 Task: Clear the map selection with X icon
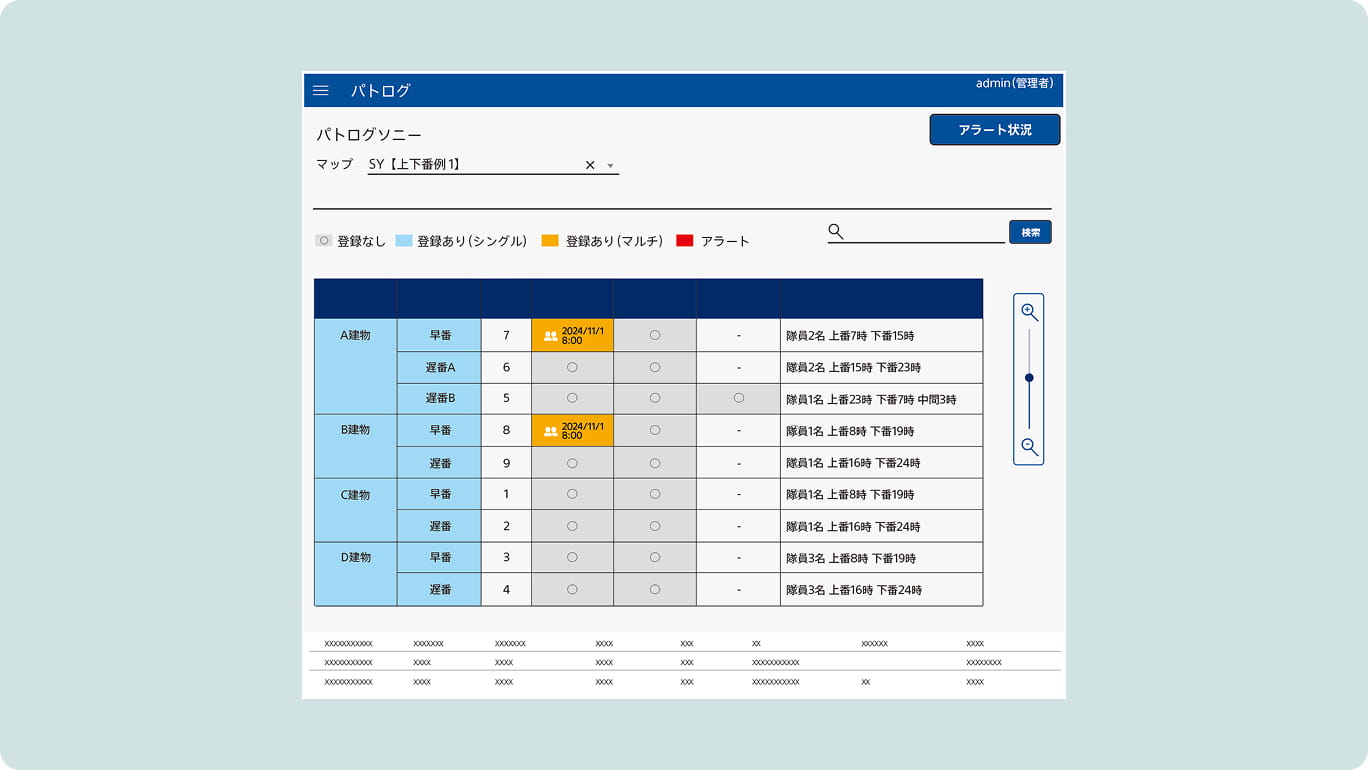coord(590,165)
